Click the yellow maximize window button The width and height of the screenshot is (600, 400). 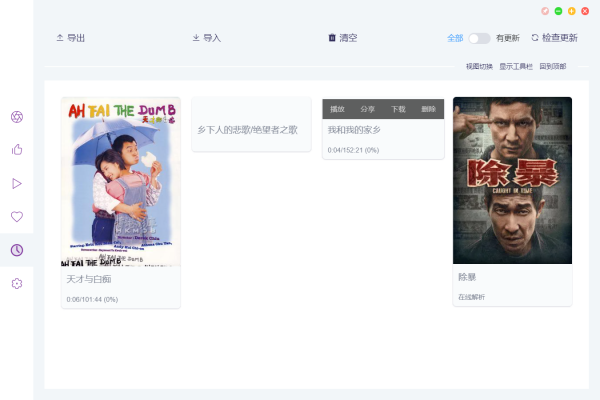(x=572, y=11)
